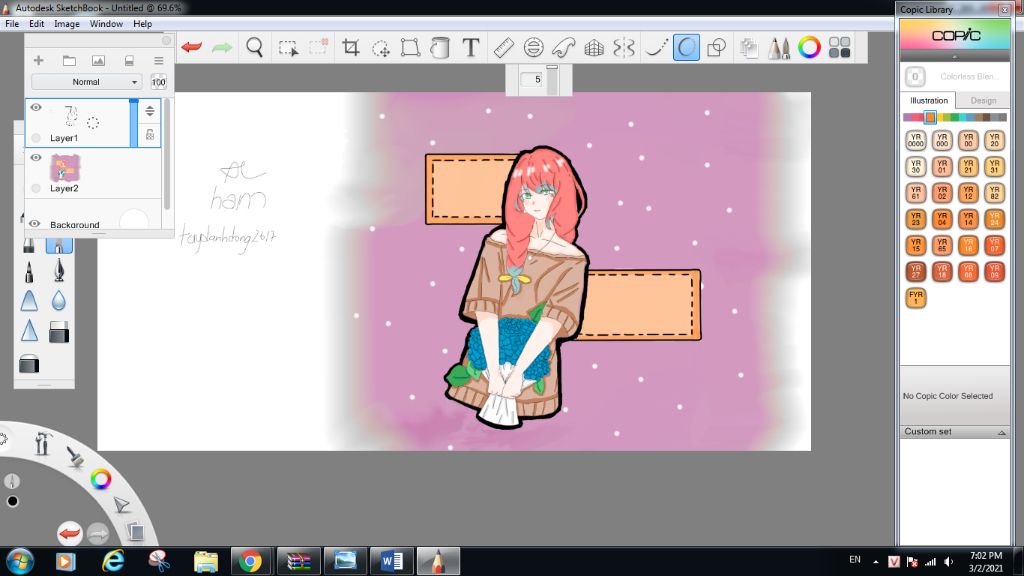Click the brush size value 5
Screen dimensions: 1024x576
(537, 80)
